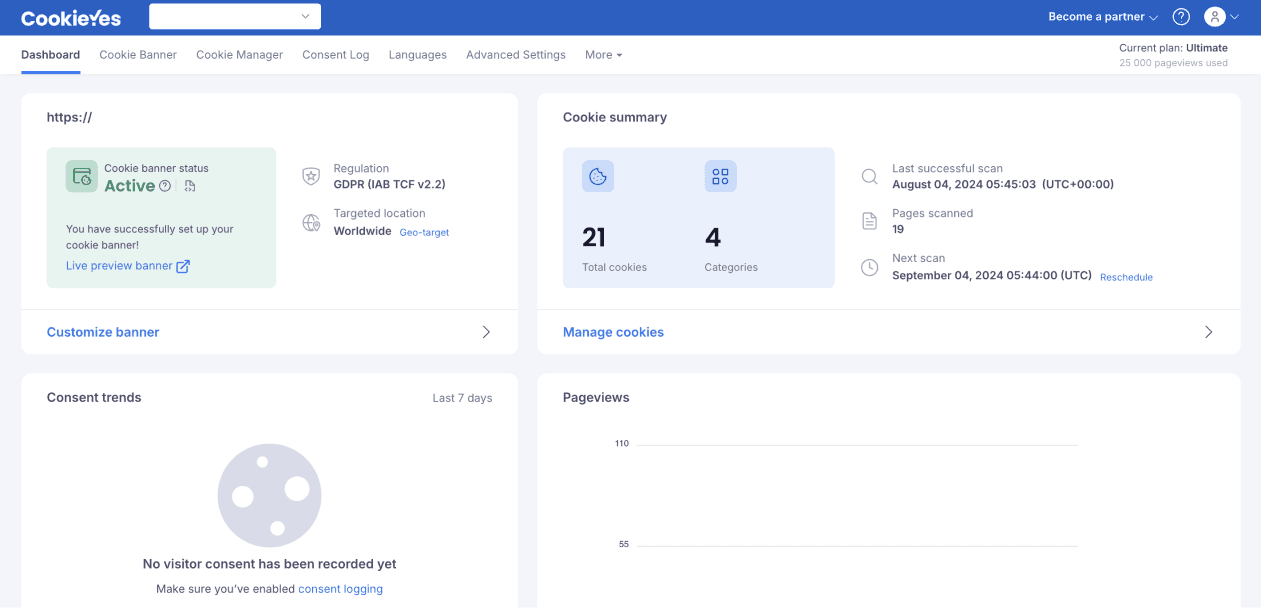This screenshot has height=608, width=1261.
Task: Click the GDPR (IAB TCF v2.2) value
Action: click(x=389, y=185)
